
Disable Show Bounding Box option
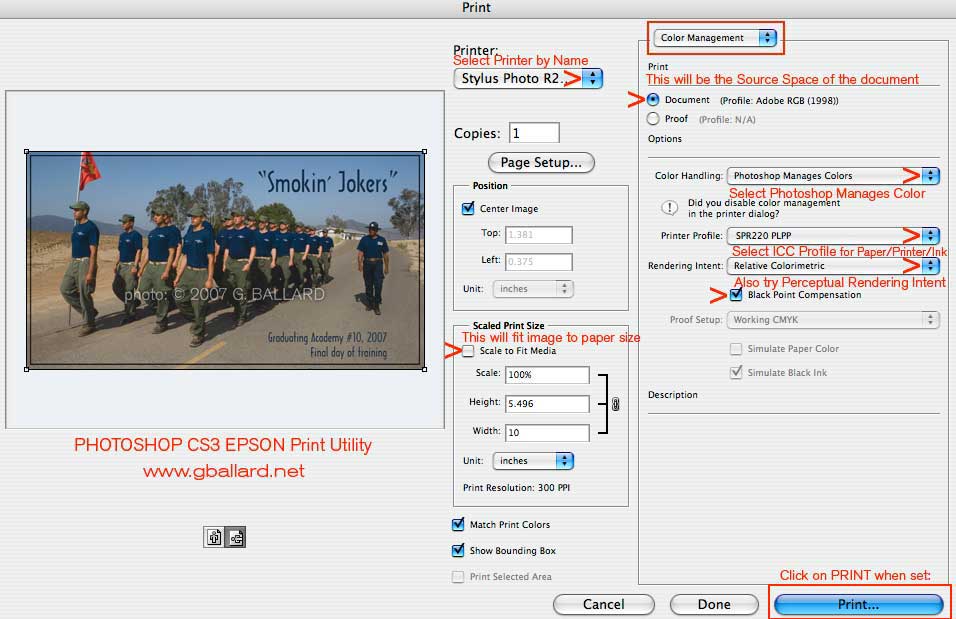point(458,551)
